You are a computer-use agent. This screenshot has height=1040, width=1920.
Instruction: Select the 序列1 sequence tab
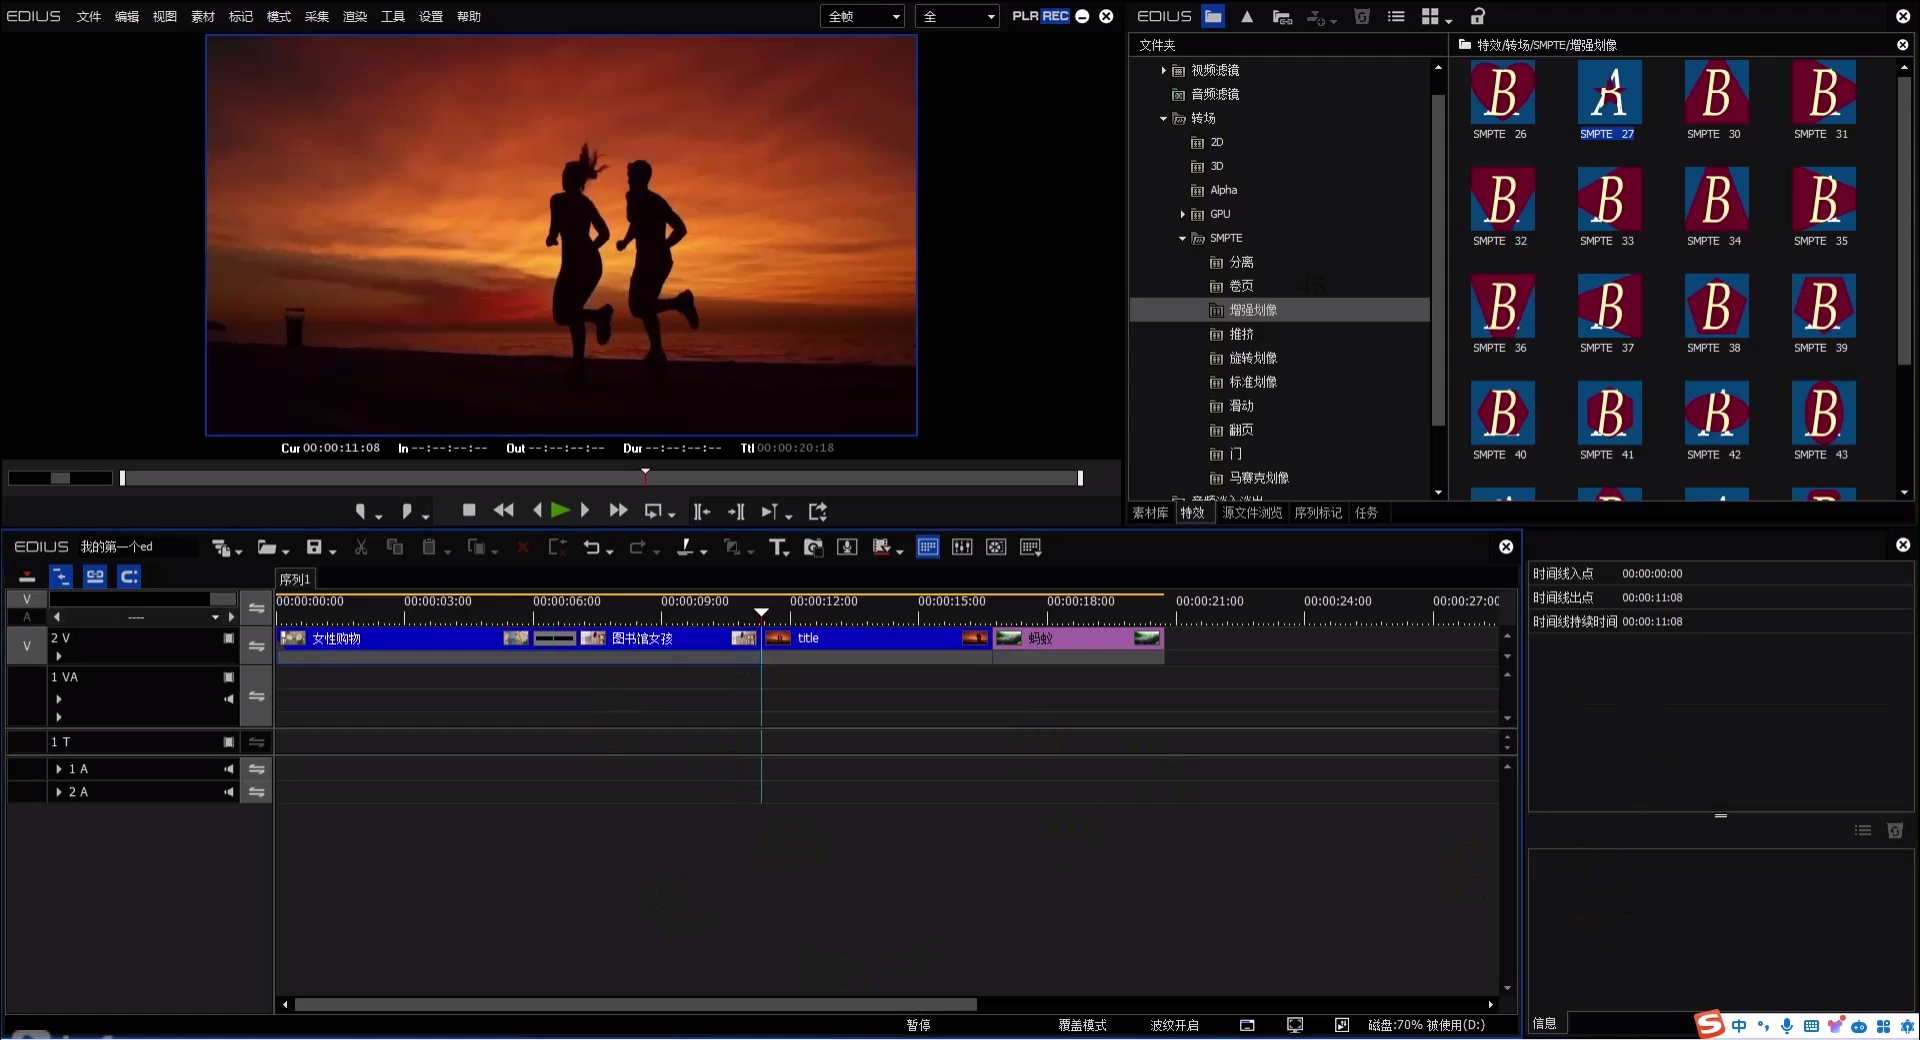point(295,579)
